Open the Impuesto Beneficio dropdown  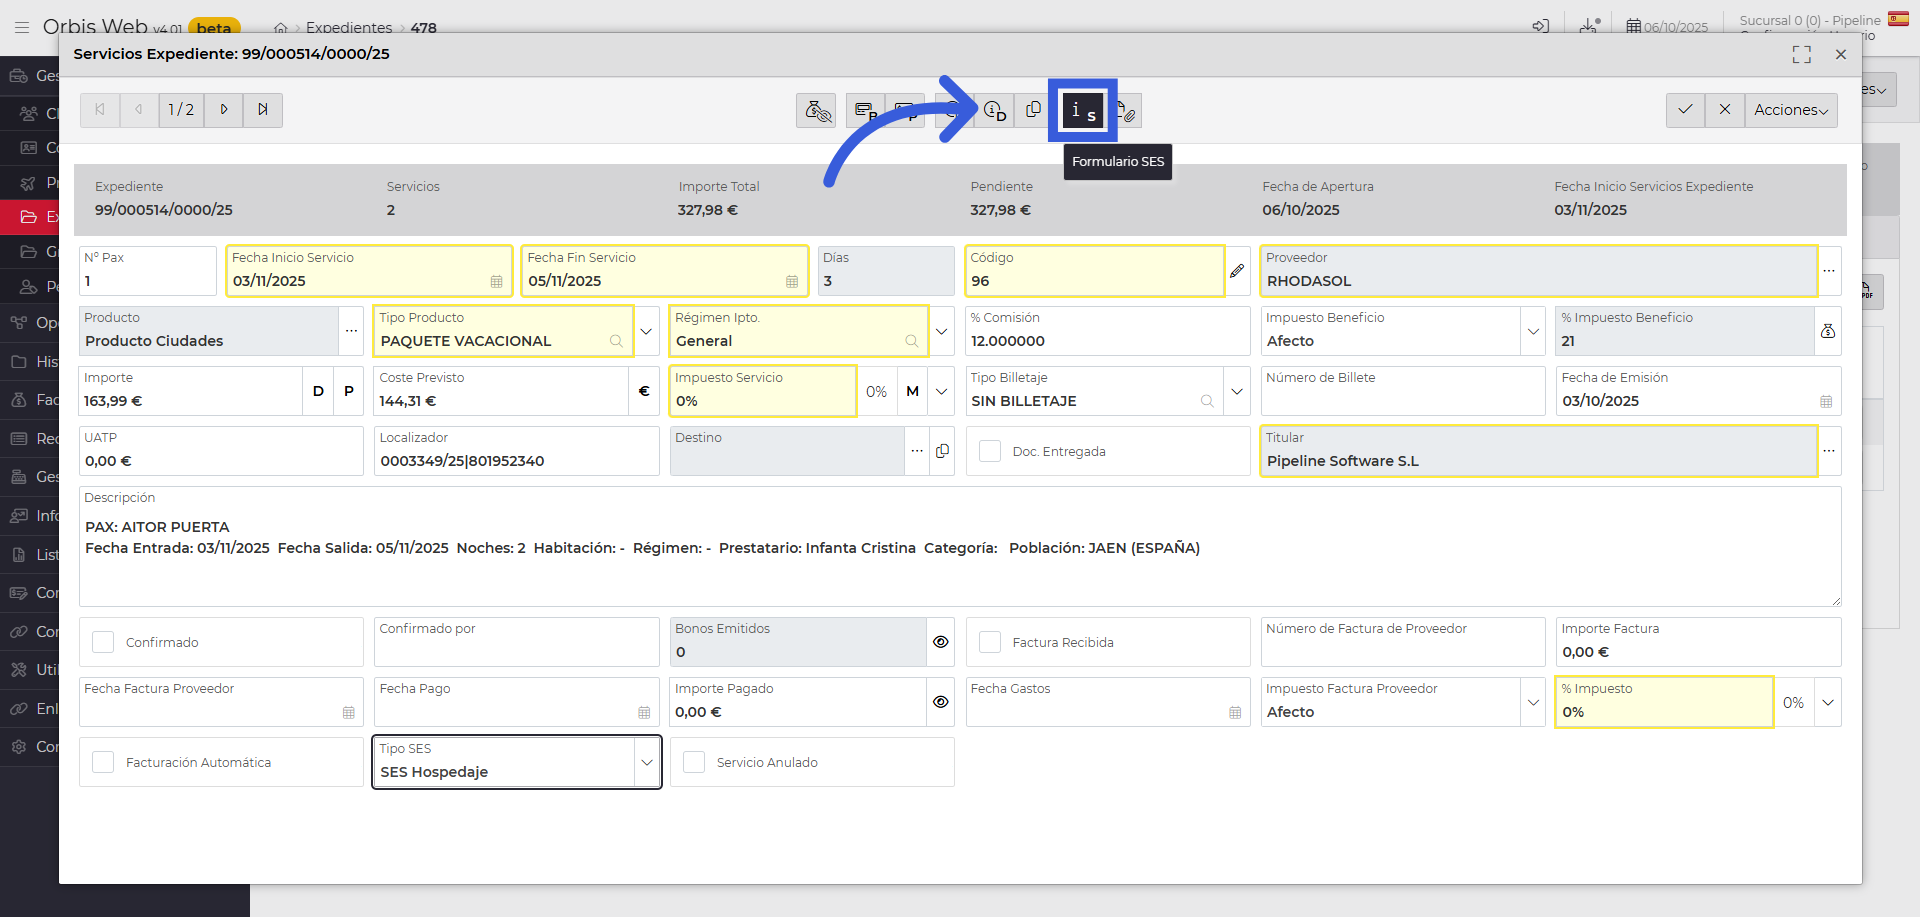click(x=1532, y=331)
